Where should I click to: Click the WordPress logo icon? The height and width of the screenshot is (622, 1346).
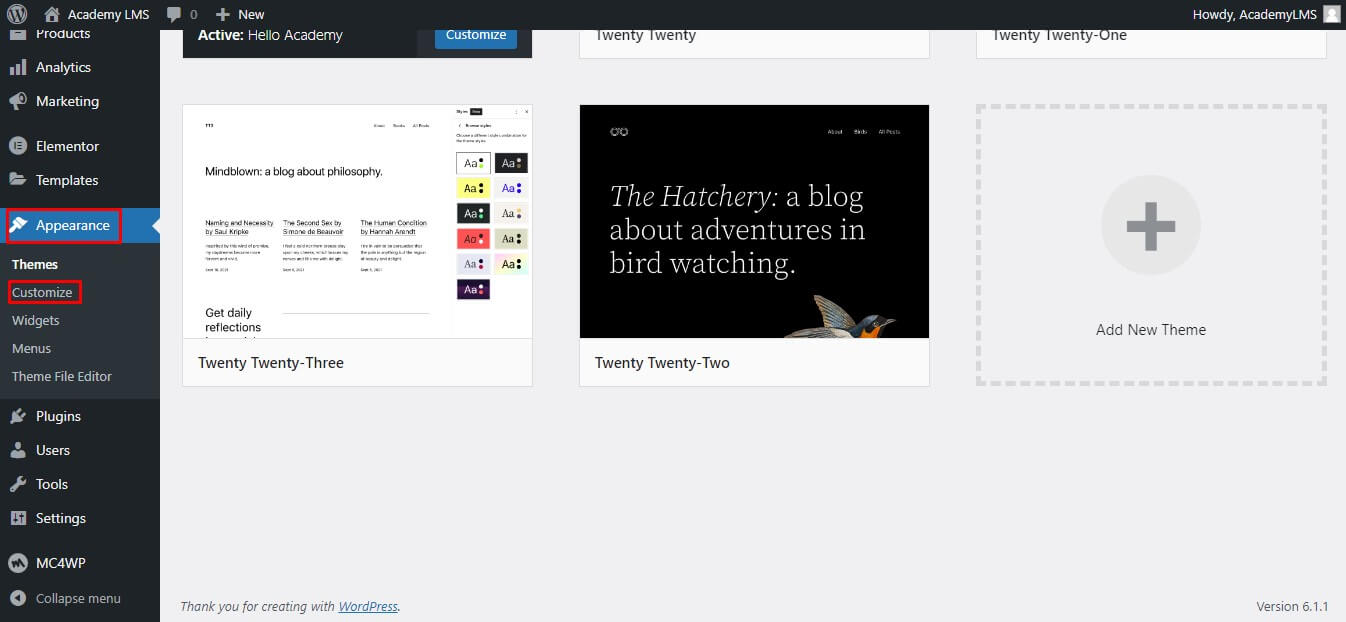pyautogui.click(x=17, y=14)
